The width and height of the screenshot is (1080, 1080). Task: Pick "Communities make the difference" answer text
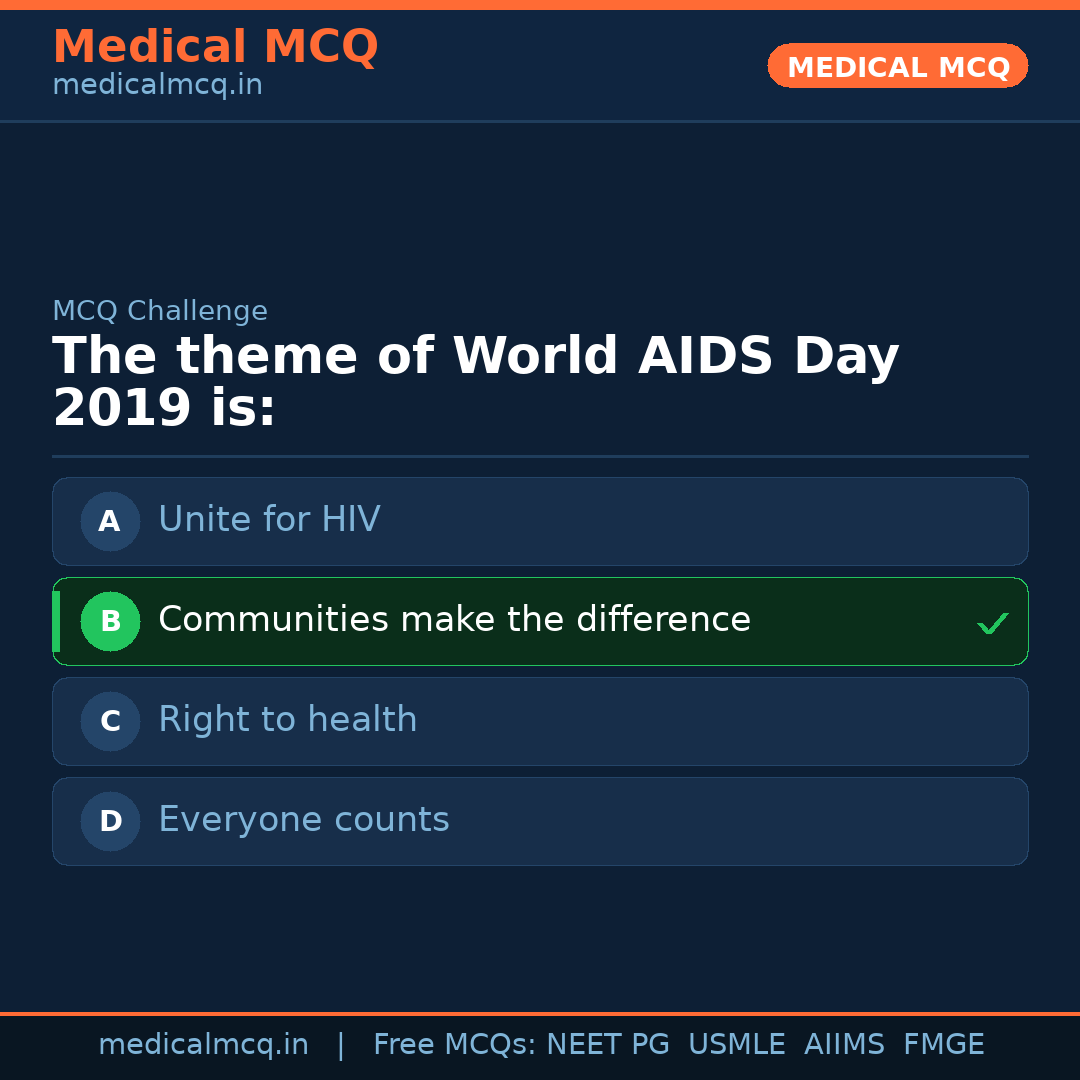454,620
